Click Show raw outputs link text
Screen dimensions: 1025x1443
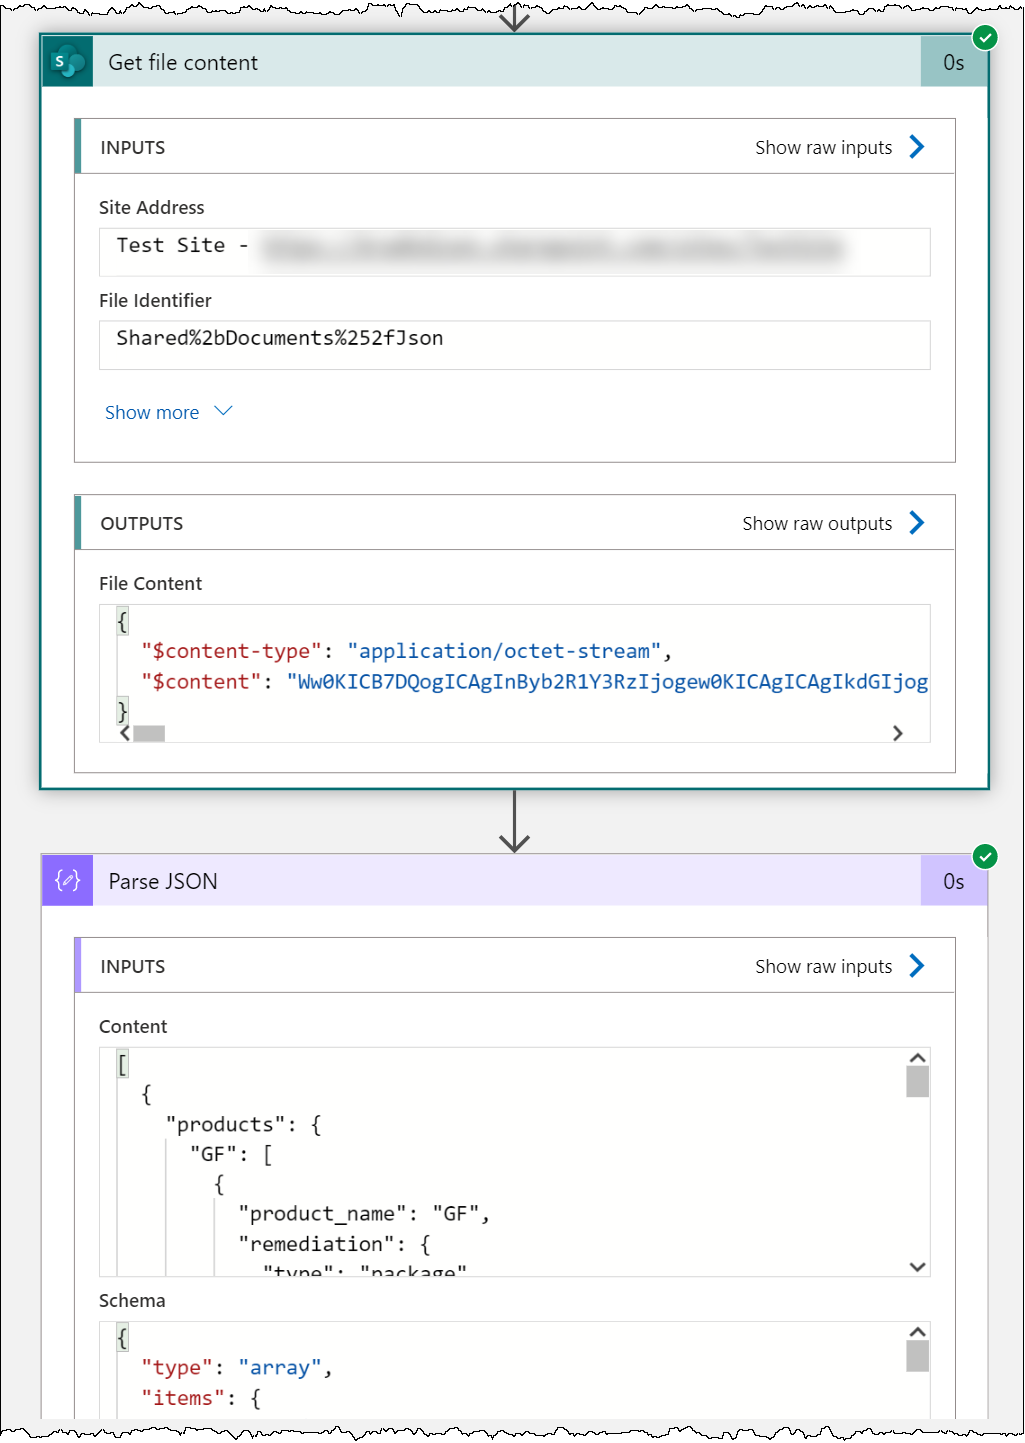(816, 524)
